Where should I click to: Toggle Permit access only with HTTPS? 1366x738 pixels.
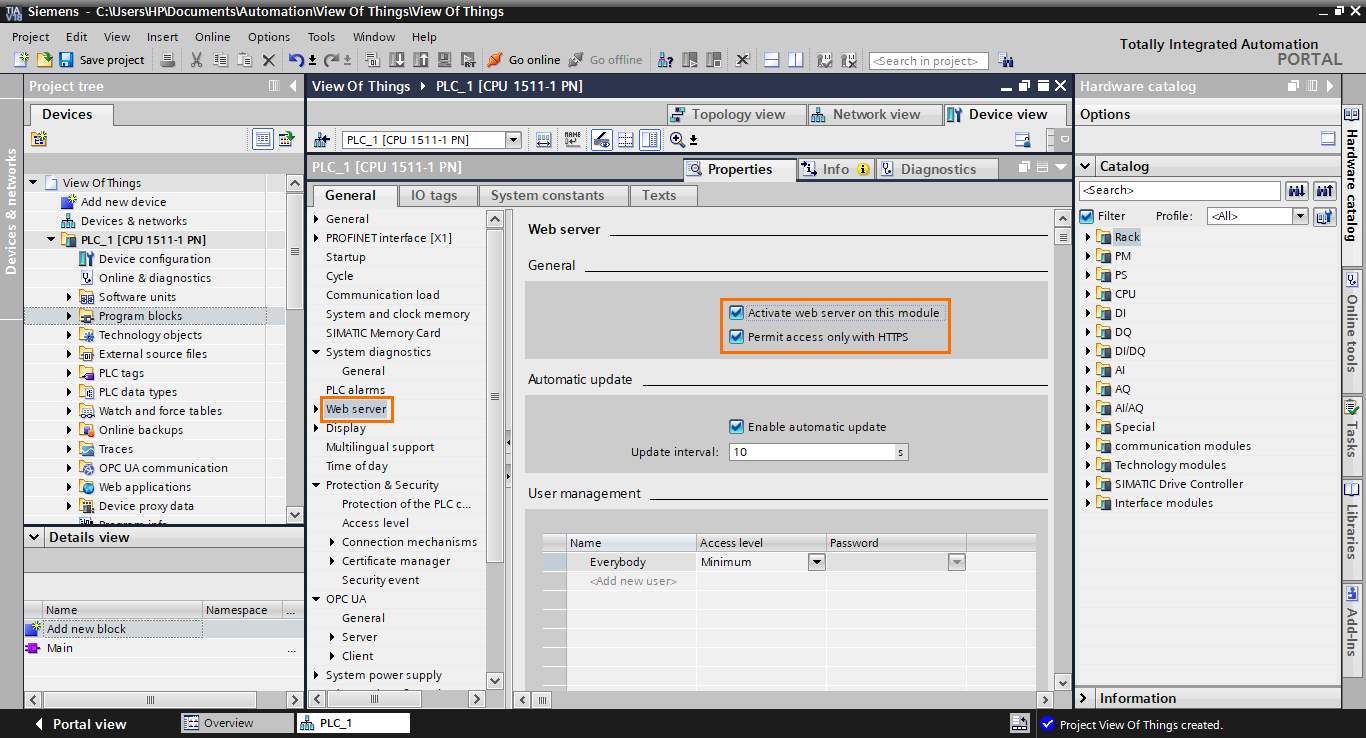(x=737, y=337)
